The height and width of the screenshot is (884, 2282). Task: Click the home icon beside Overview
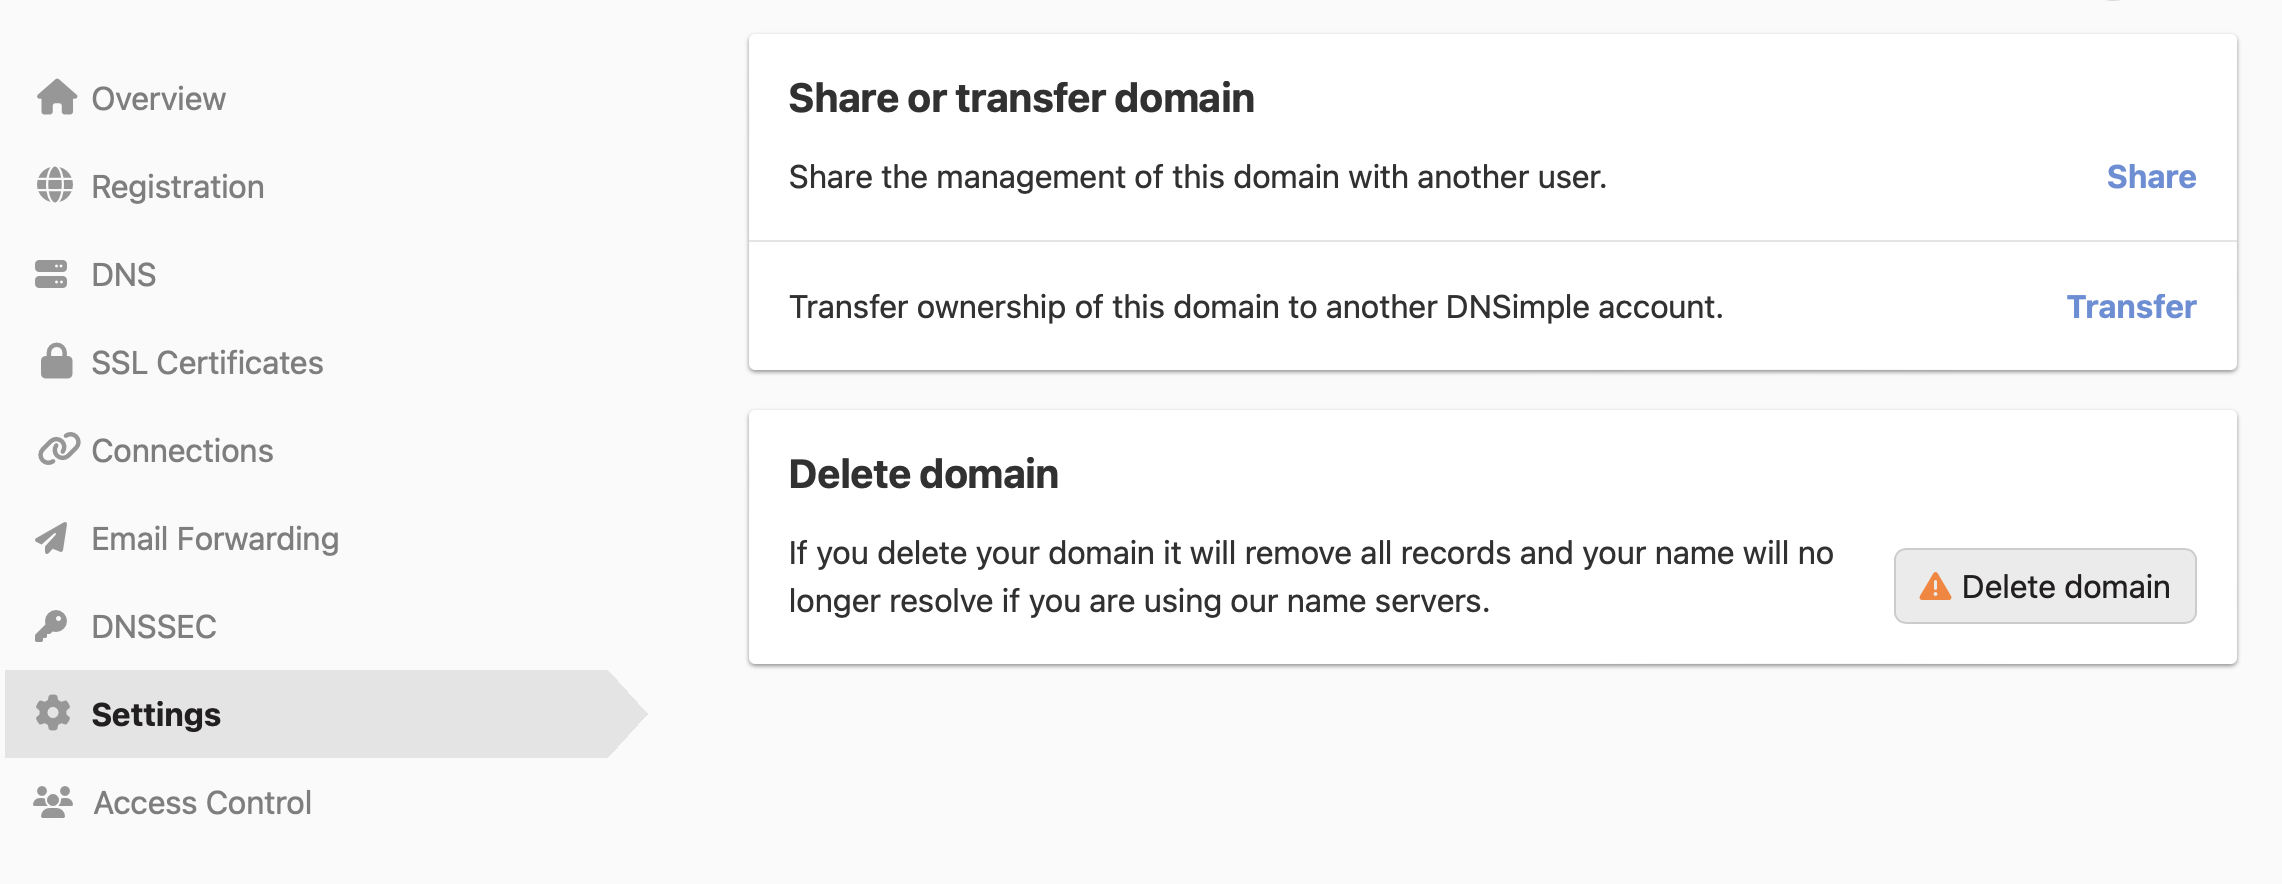tap(57, 97)
